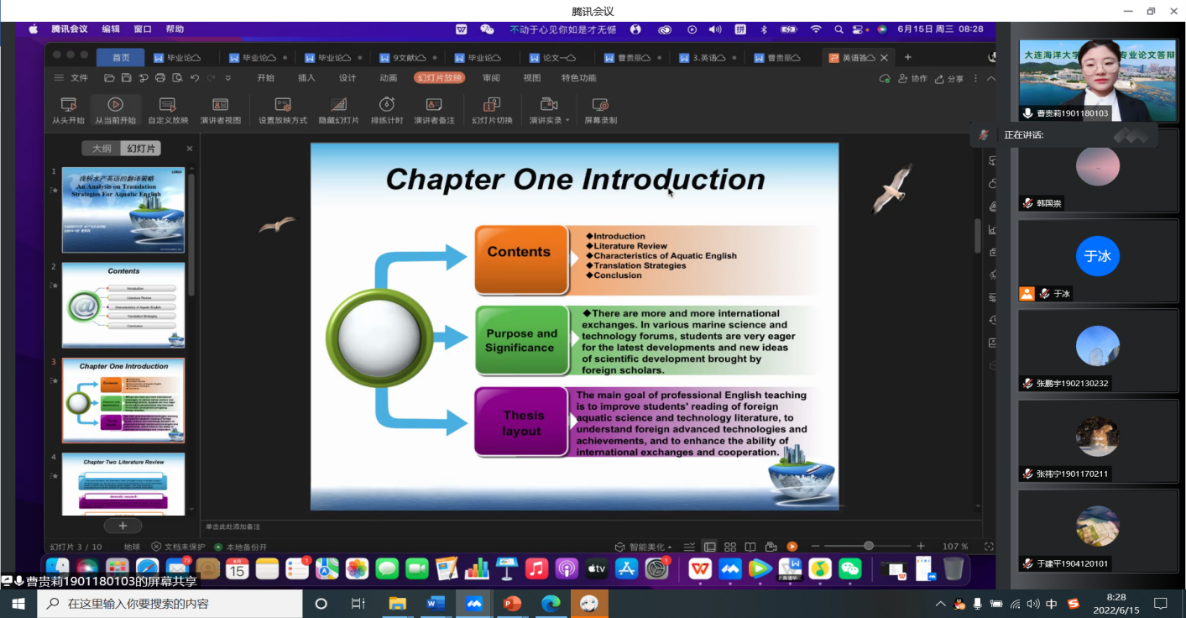
Task: Collapse the ribbon with the chevron arrow
Action: coord(991,78)
